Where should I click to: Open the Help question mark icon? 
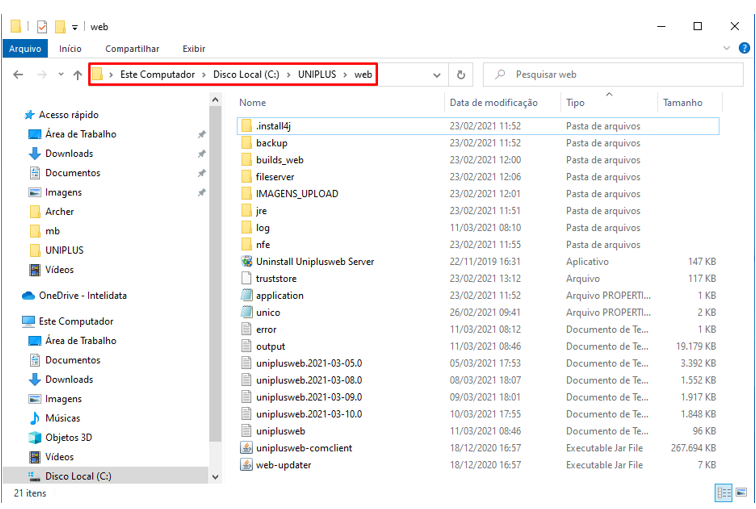point(745,48)
